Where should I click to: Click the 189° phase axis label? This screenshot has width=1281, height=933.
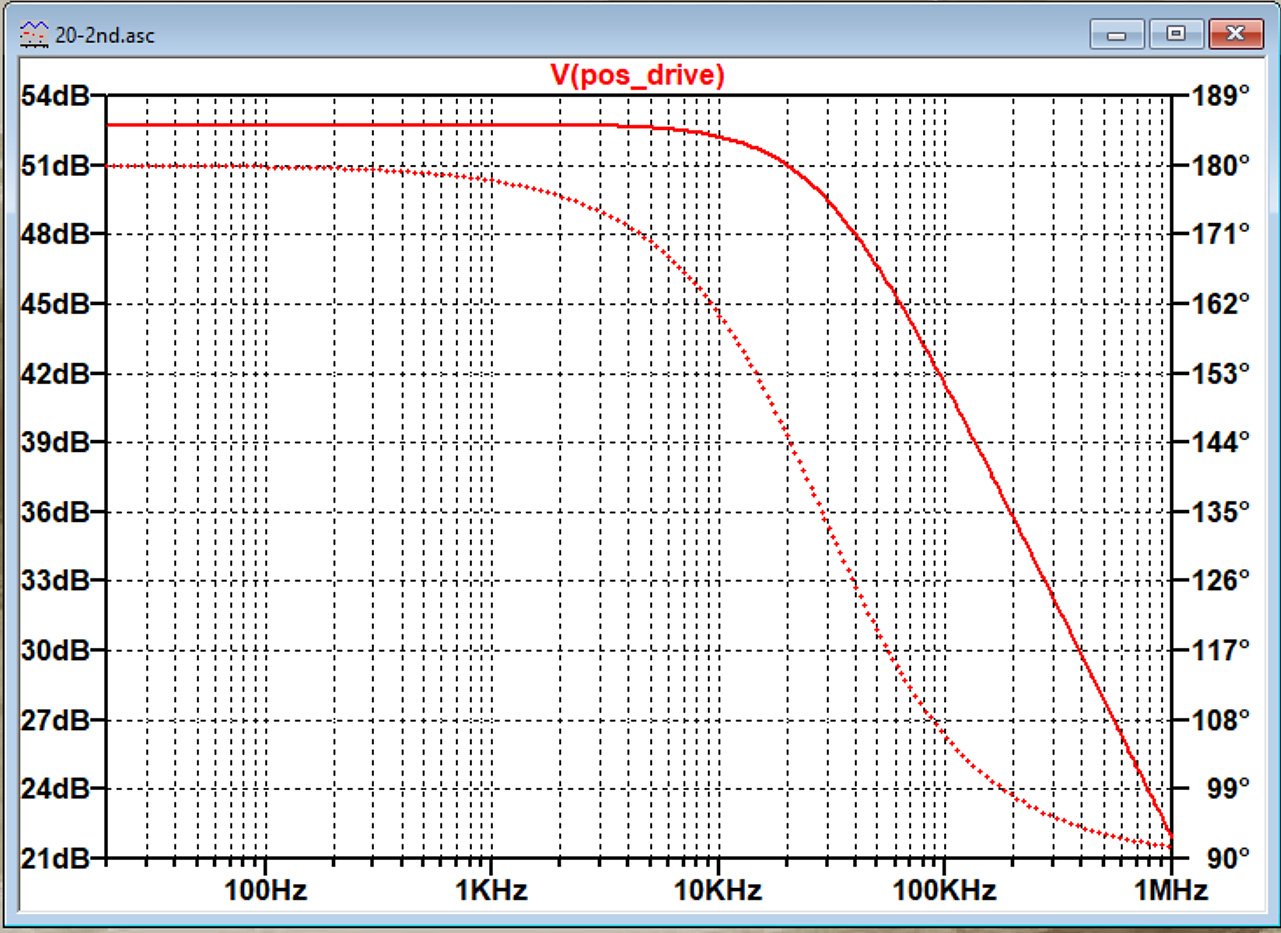(x=1220, y=96)
